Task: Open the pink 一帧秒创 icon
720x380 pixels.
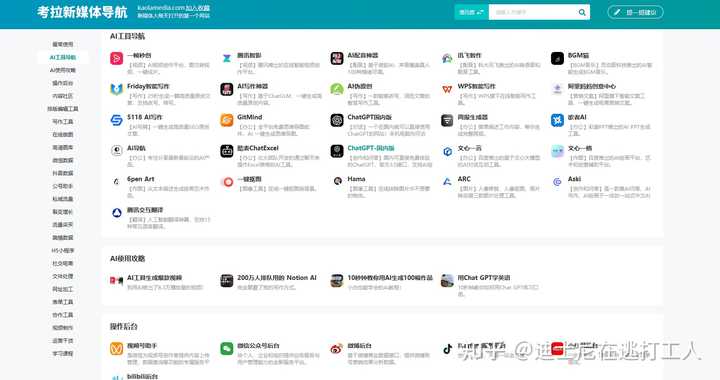Action: (117, 58)
